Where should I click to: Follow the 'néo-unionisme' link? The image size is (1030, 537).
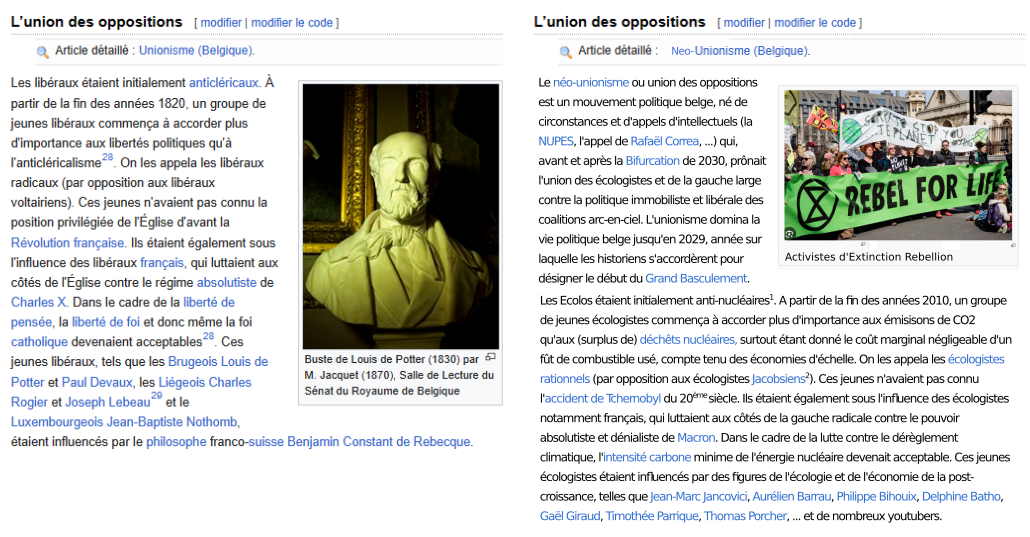[x=591, y=82]
